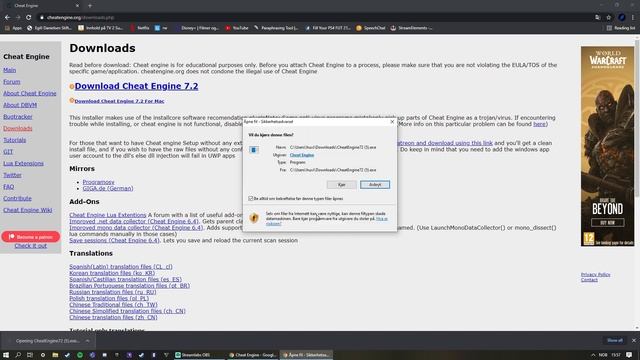This screenshot has height=360, width=640.
Task: Open the Twitter sidebar link
Action: click(x=12, y=175)
